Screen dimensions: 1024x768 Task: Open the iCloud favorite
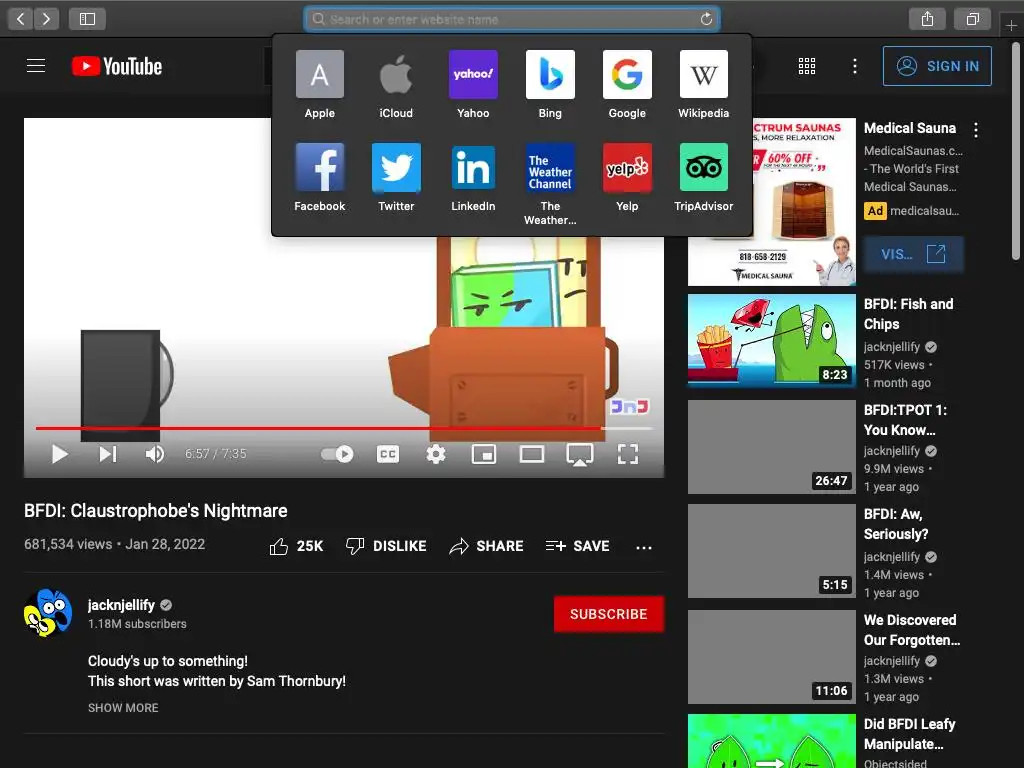[x=396, y=85]
